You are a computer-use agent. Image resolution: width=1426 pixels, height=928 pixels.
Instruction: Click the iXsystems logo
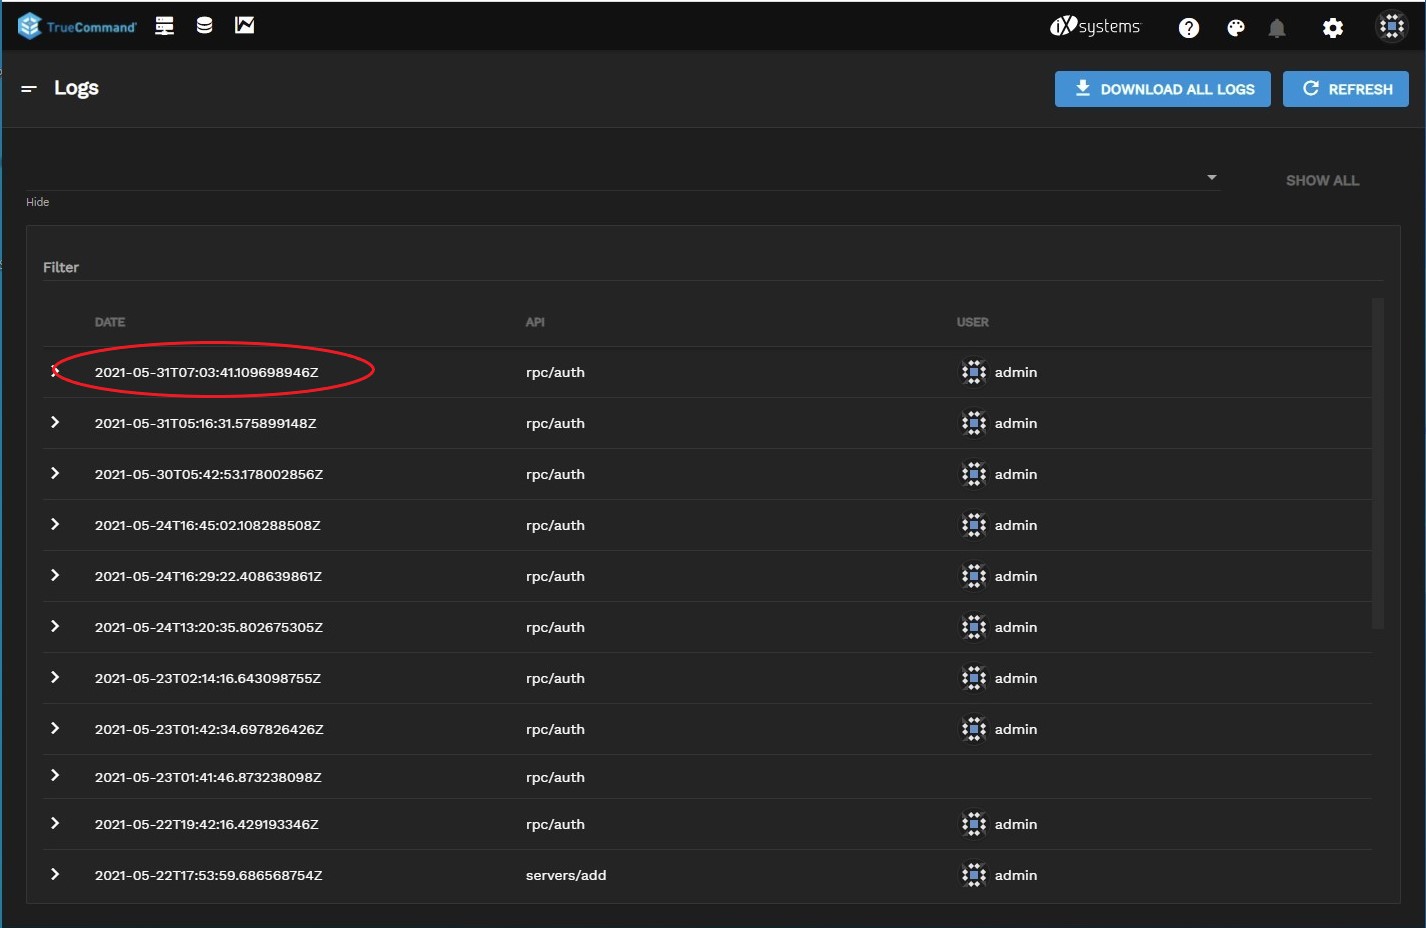tap(1095, 27)
